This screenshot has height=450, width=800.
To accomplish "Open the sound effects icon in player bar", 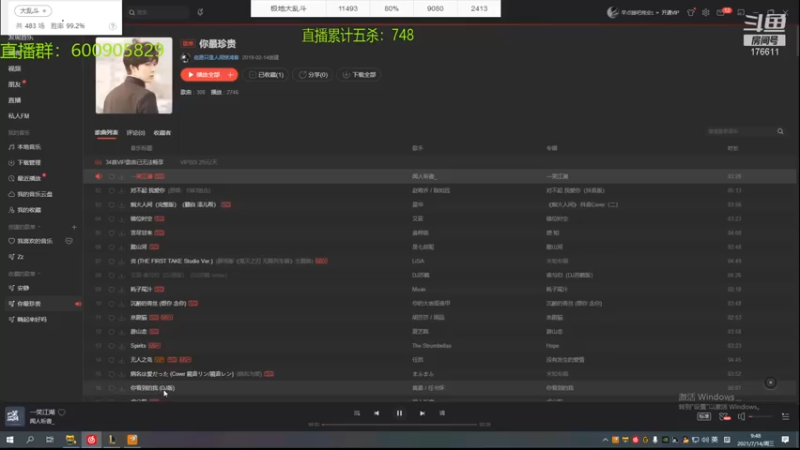I will [x=724, y=417].
